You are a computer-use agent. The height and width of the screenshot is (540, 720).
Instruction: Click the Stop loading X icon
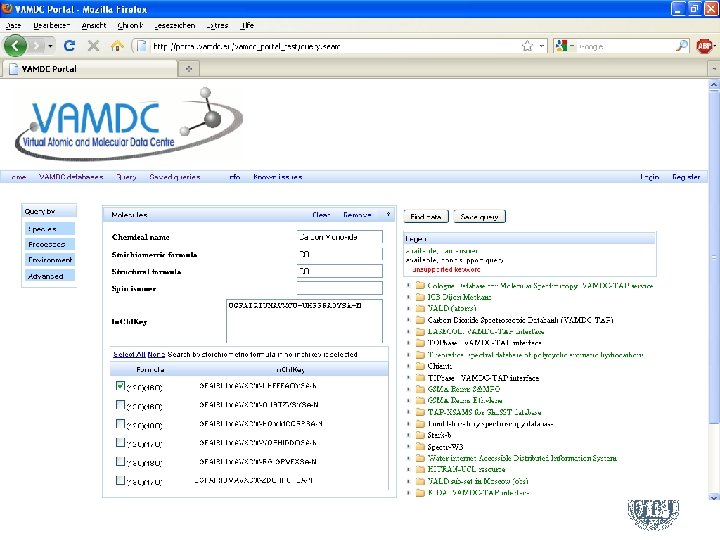93,45
